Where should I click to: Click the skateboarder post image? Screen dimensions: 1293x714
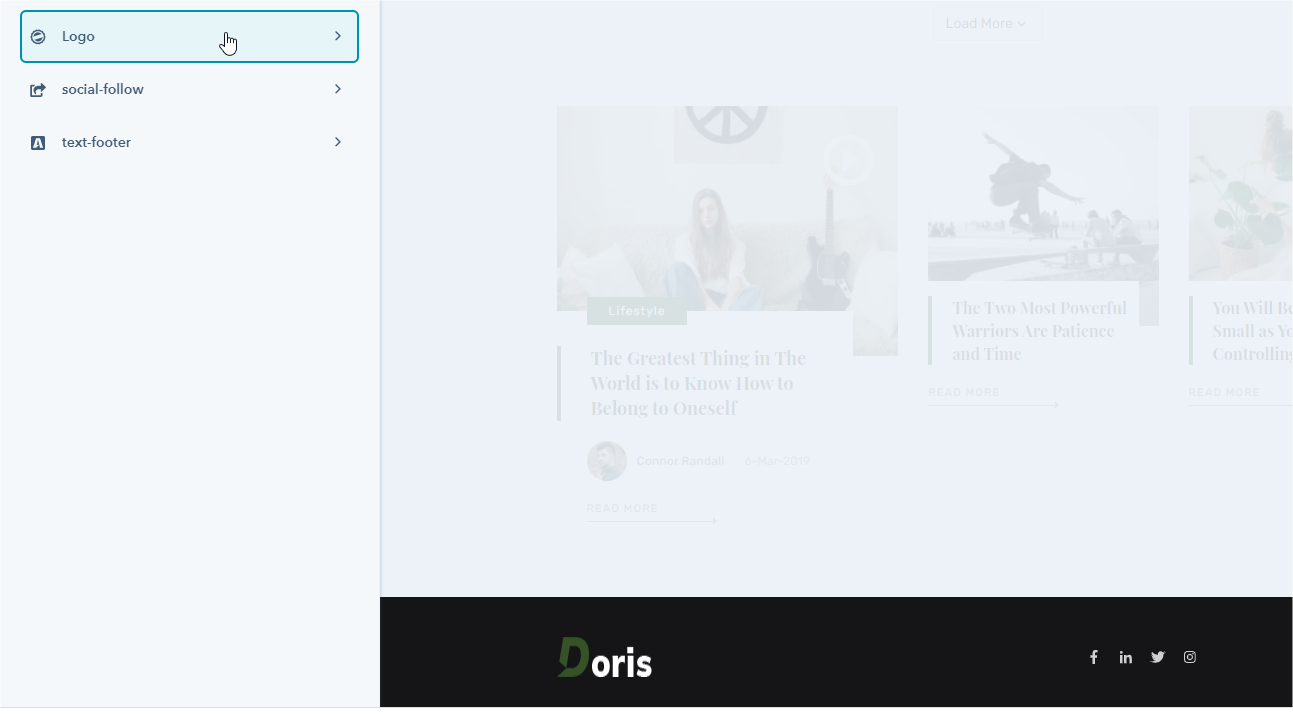coord(1043,194)
